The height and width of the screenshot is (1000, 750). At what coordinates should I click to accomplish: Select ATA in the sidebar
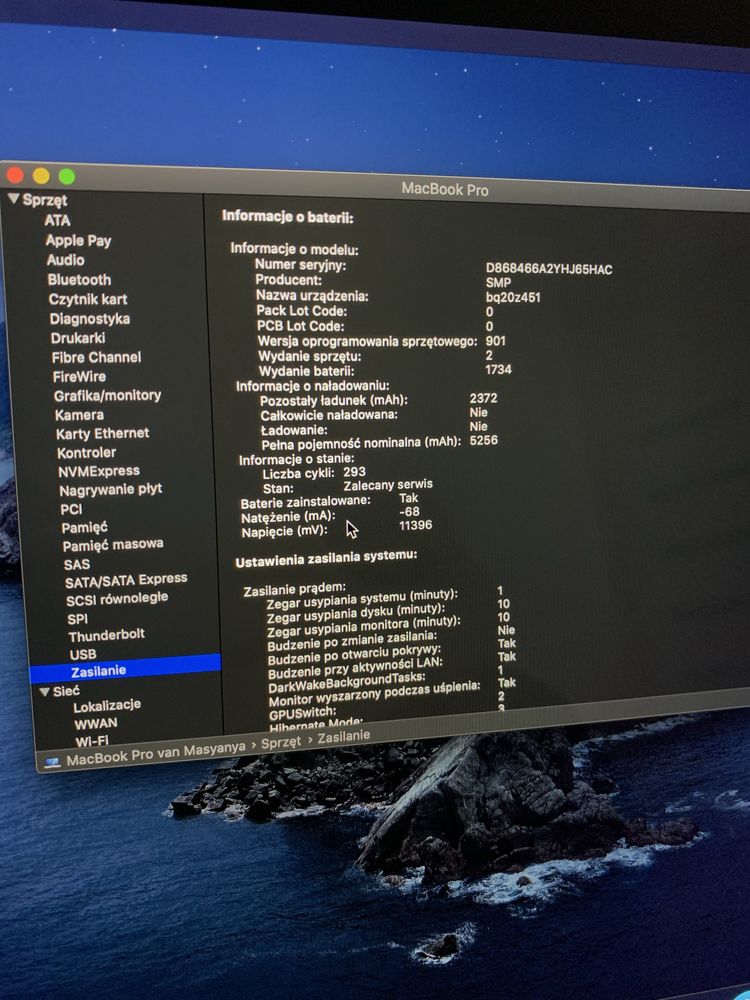(x=57, y=220)
